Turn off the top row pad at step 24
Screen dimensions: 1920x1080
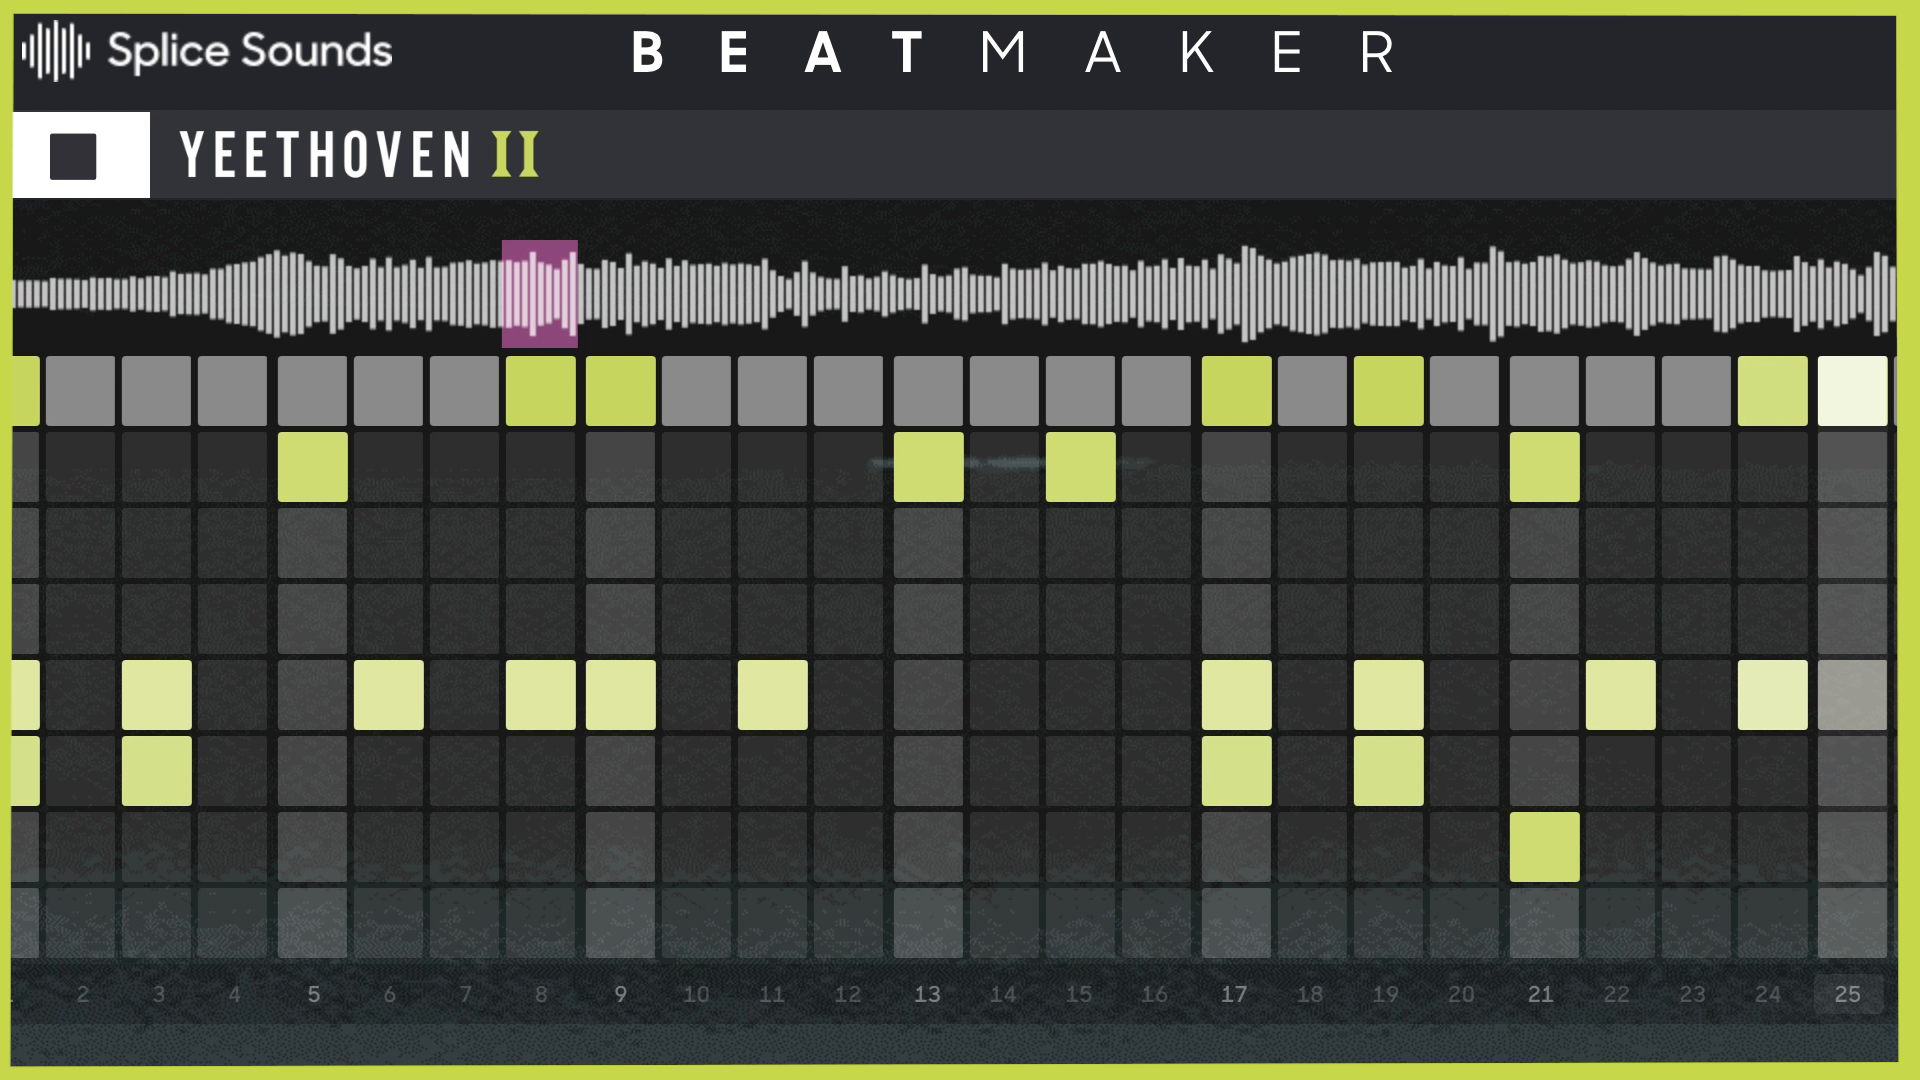(1773, 391)
